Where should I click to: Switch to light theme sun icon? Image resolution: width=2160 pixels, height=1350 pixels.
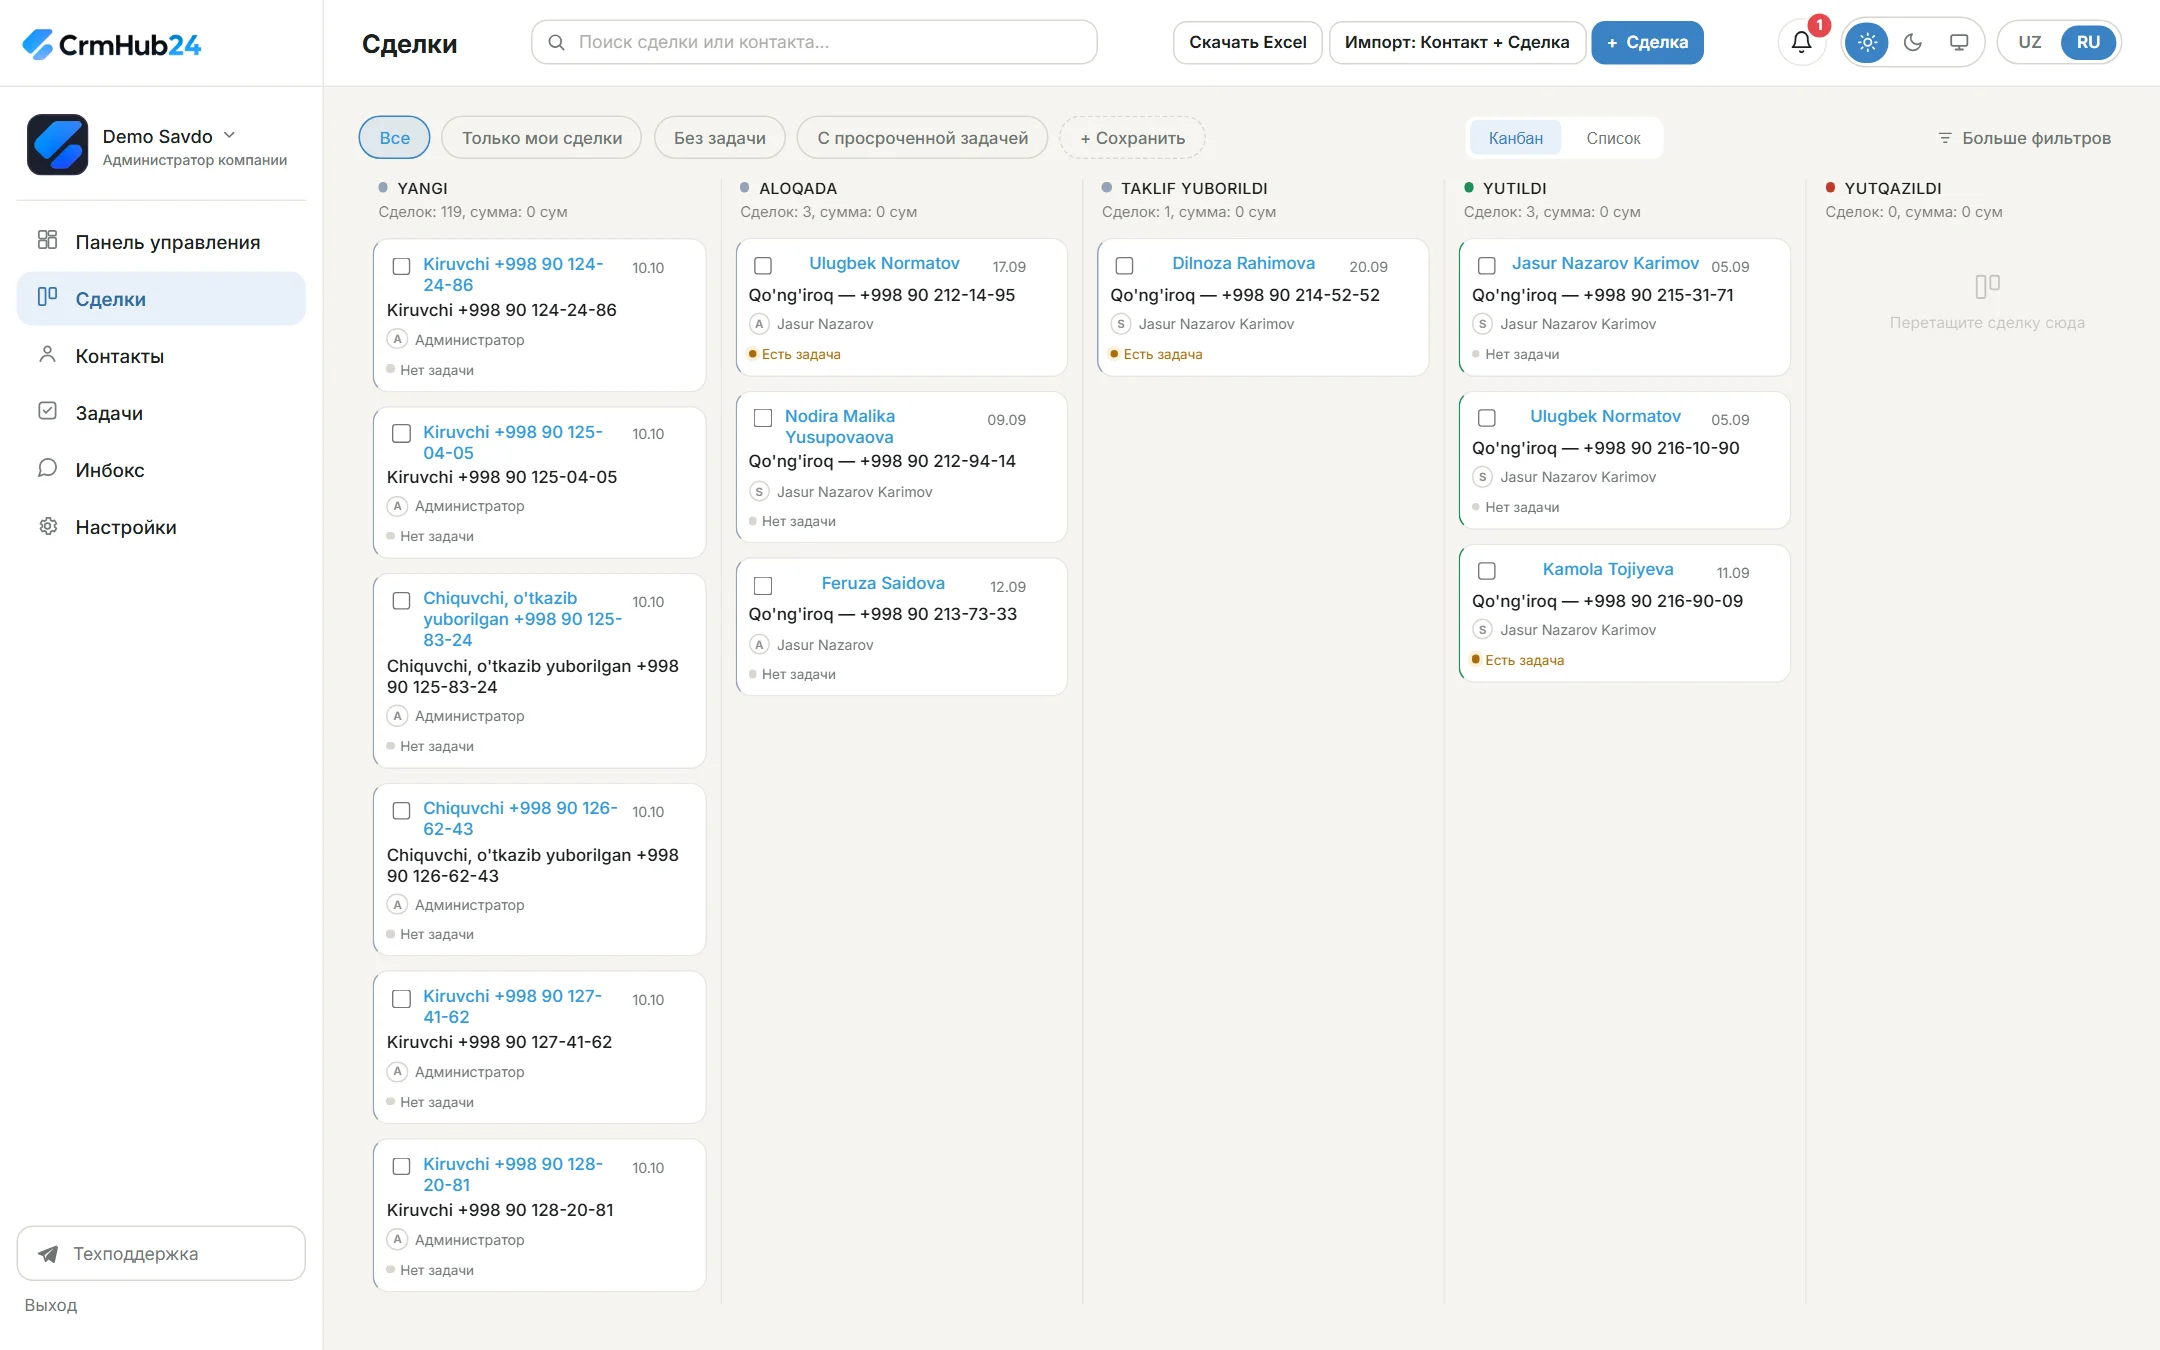tap(1867, 42)
